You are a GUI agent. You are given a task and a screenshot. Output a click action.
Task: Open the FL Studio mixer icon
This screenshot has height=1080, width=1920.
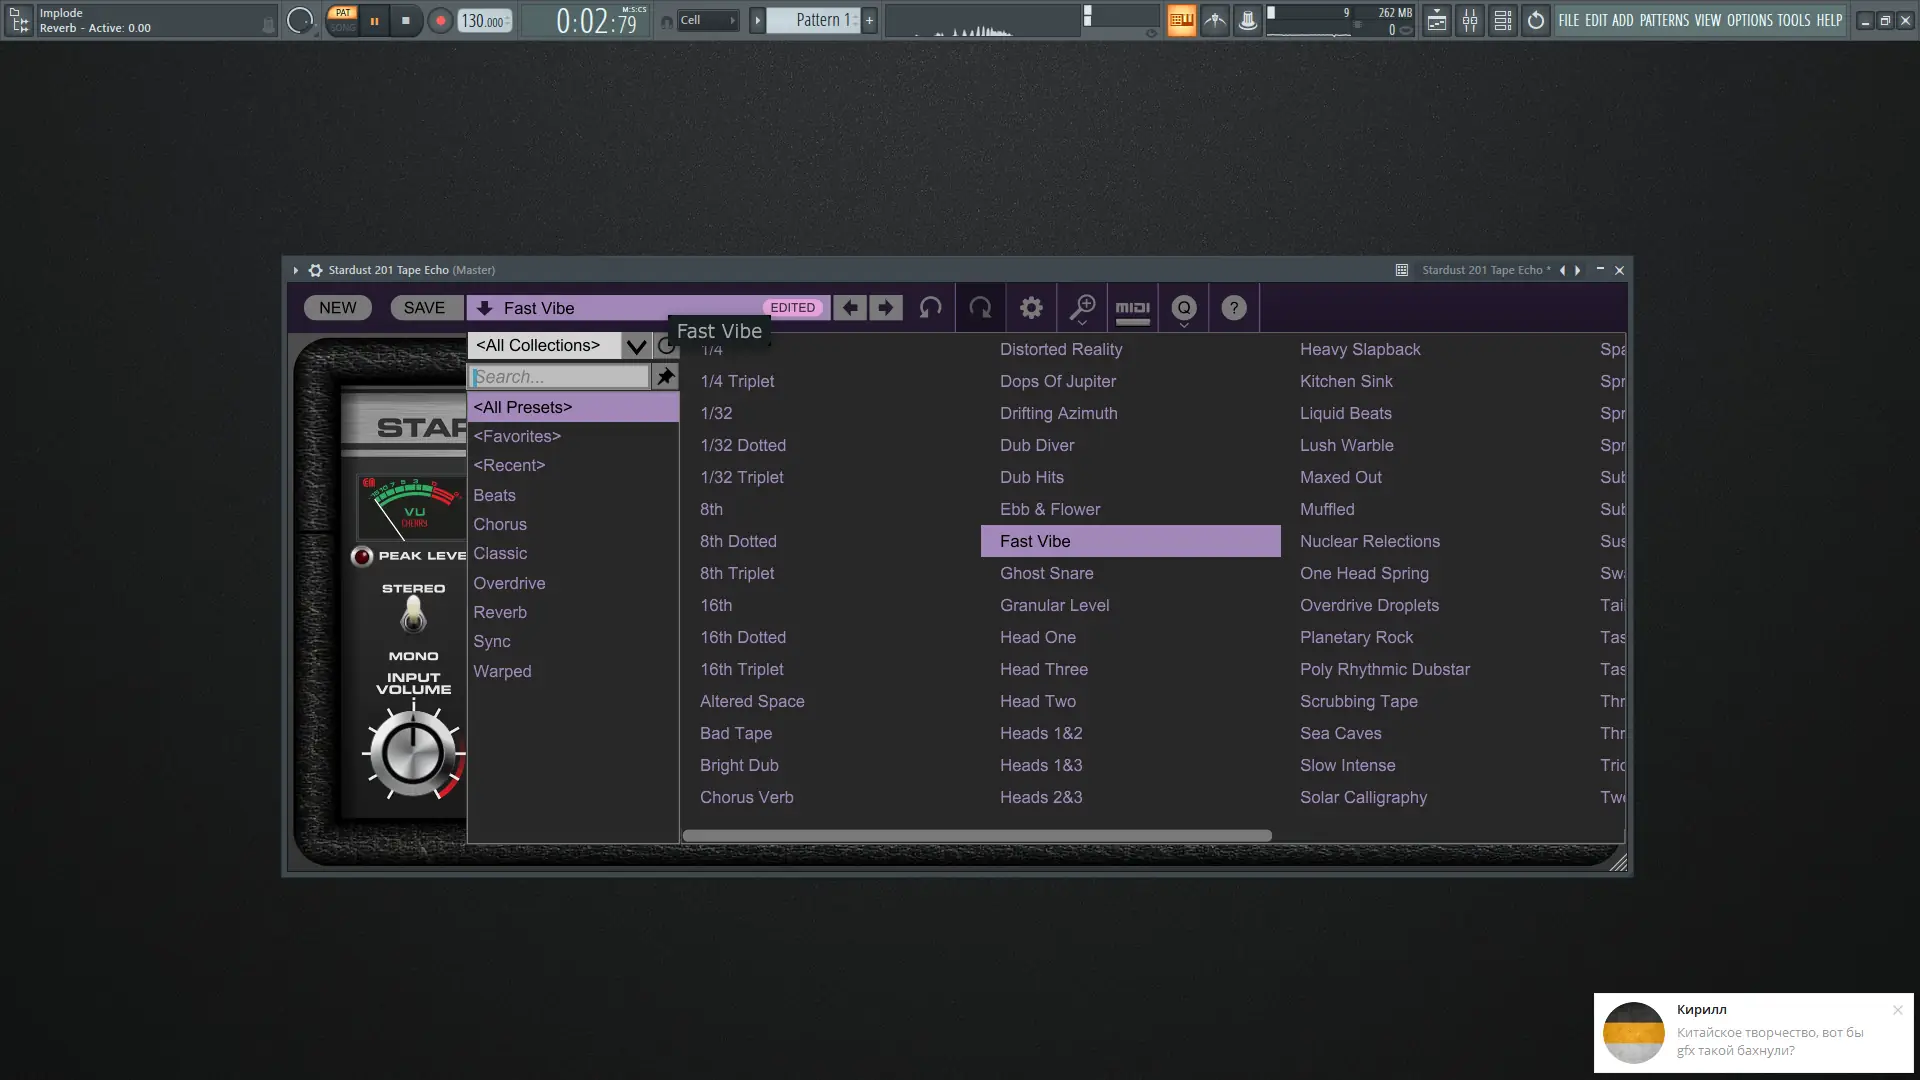pyautogui.click(x=1469, y=20)
